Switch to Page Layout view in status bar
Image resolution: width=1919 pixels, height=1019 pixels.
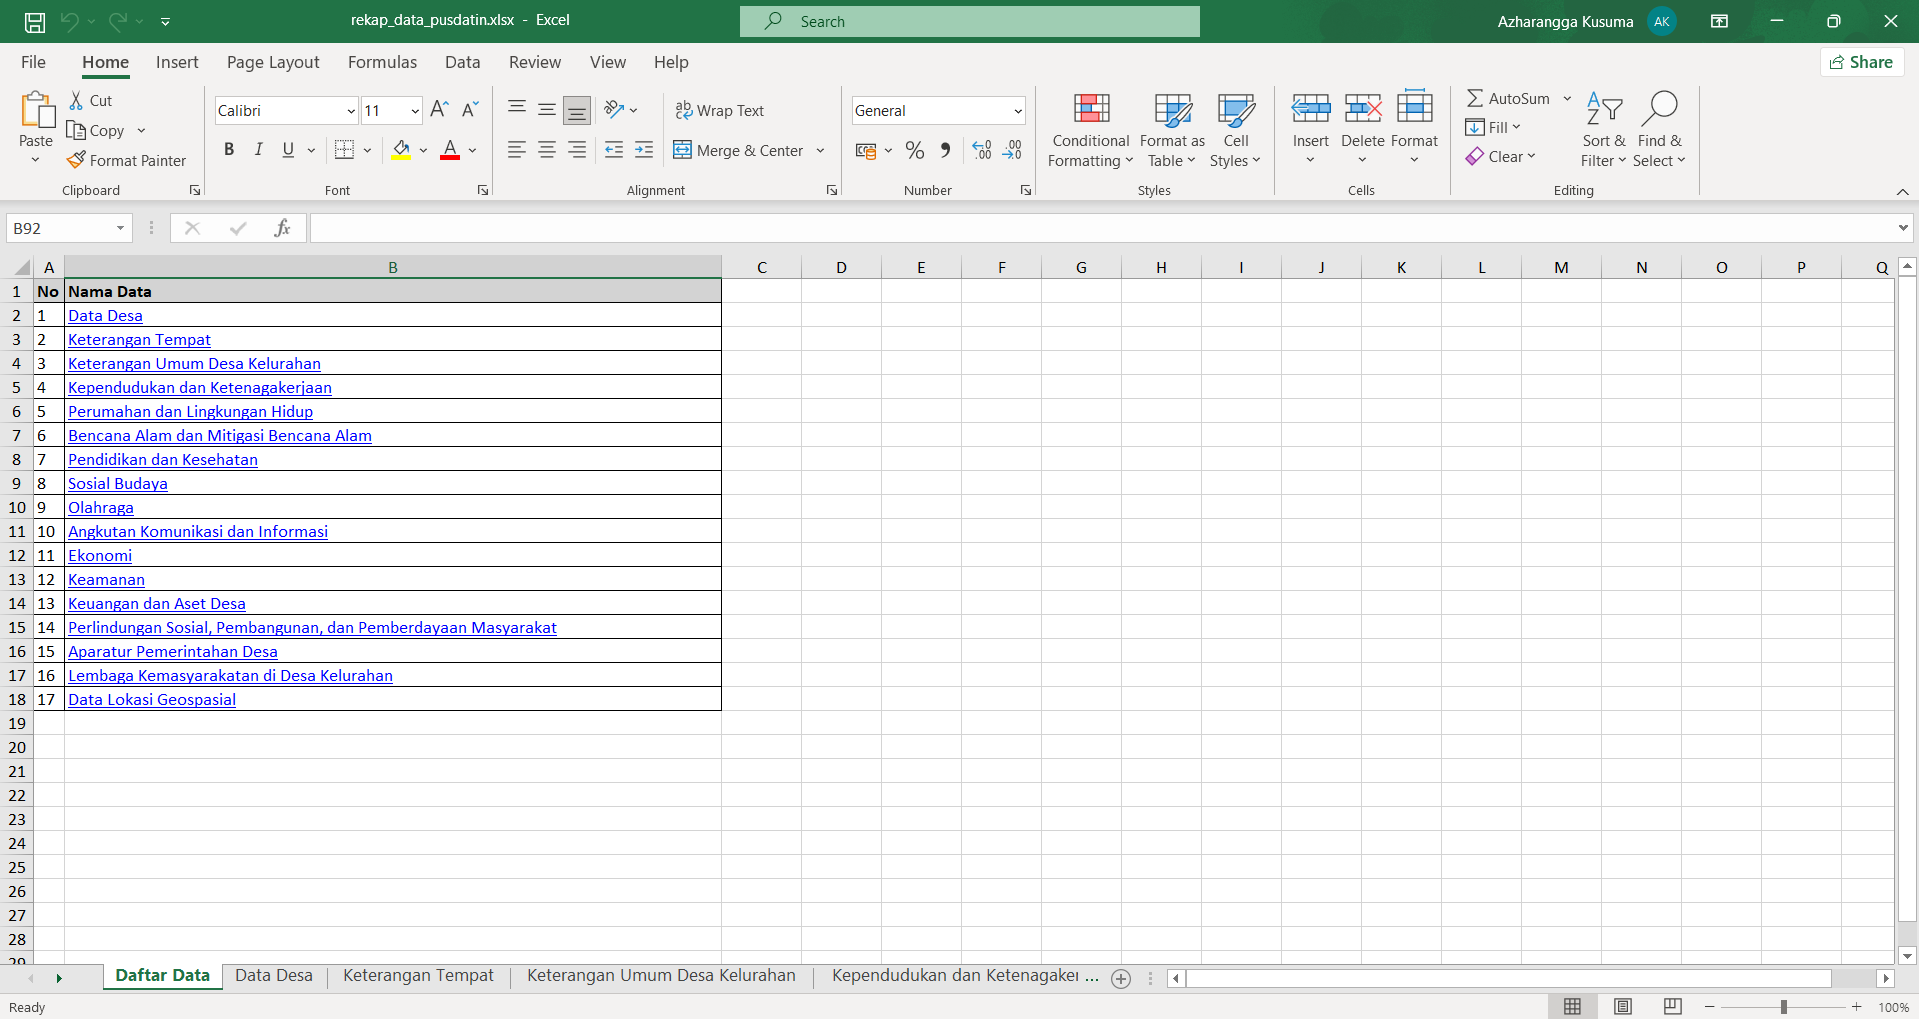[1623, 1006]
